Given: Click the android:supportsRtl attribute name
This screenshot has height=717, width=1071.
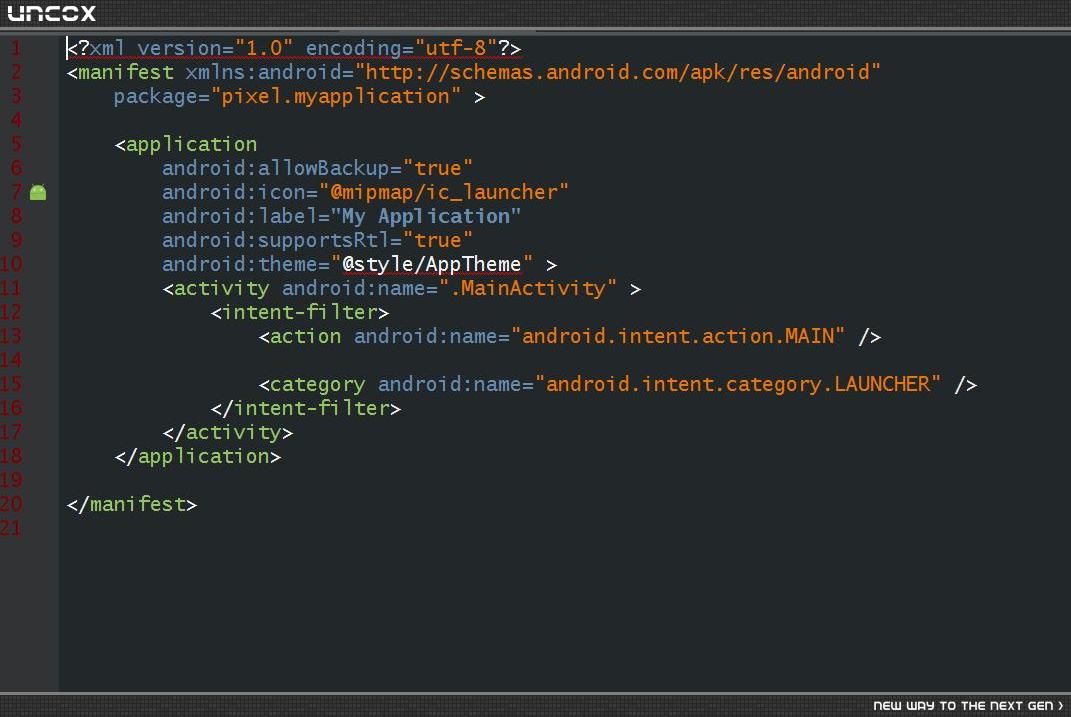Looking at the screenshot, I should point(275,240).
